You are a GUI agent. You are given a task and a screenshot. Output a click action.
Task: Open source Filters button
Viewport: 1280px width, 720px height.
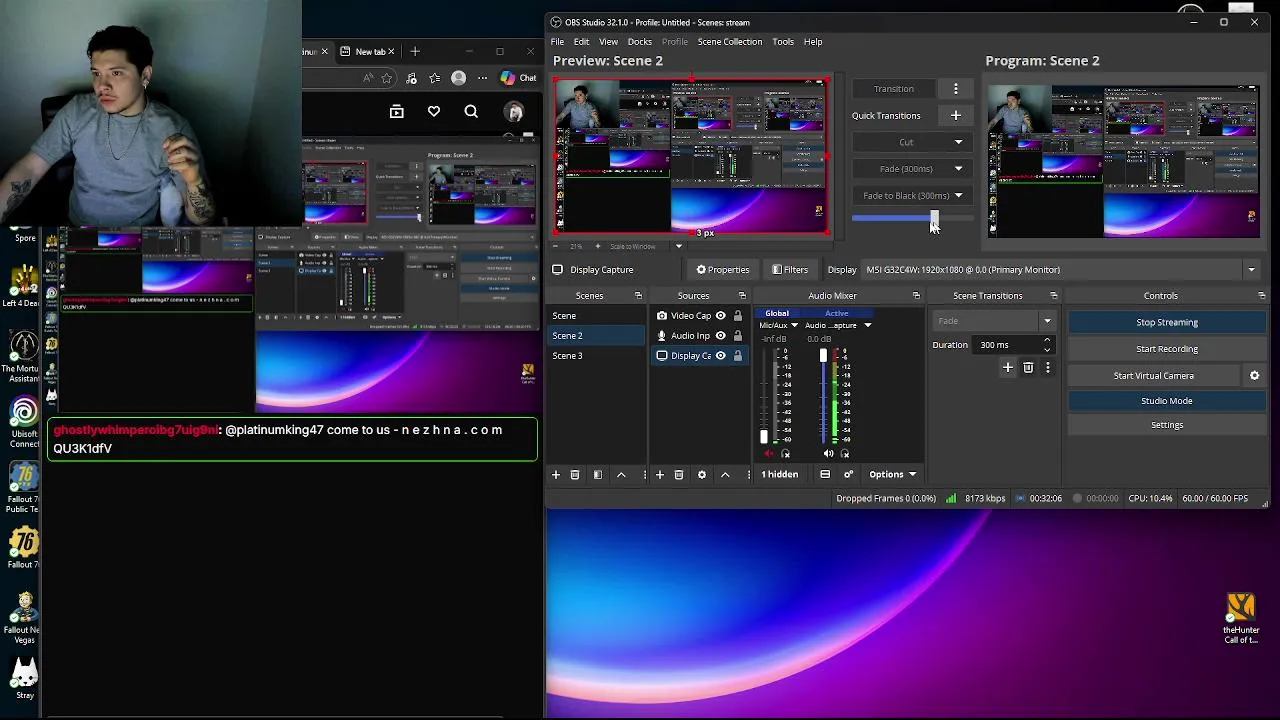[789, 269]
